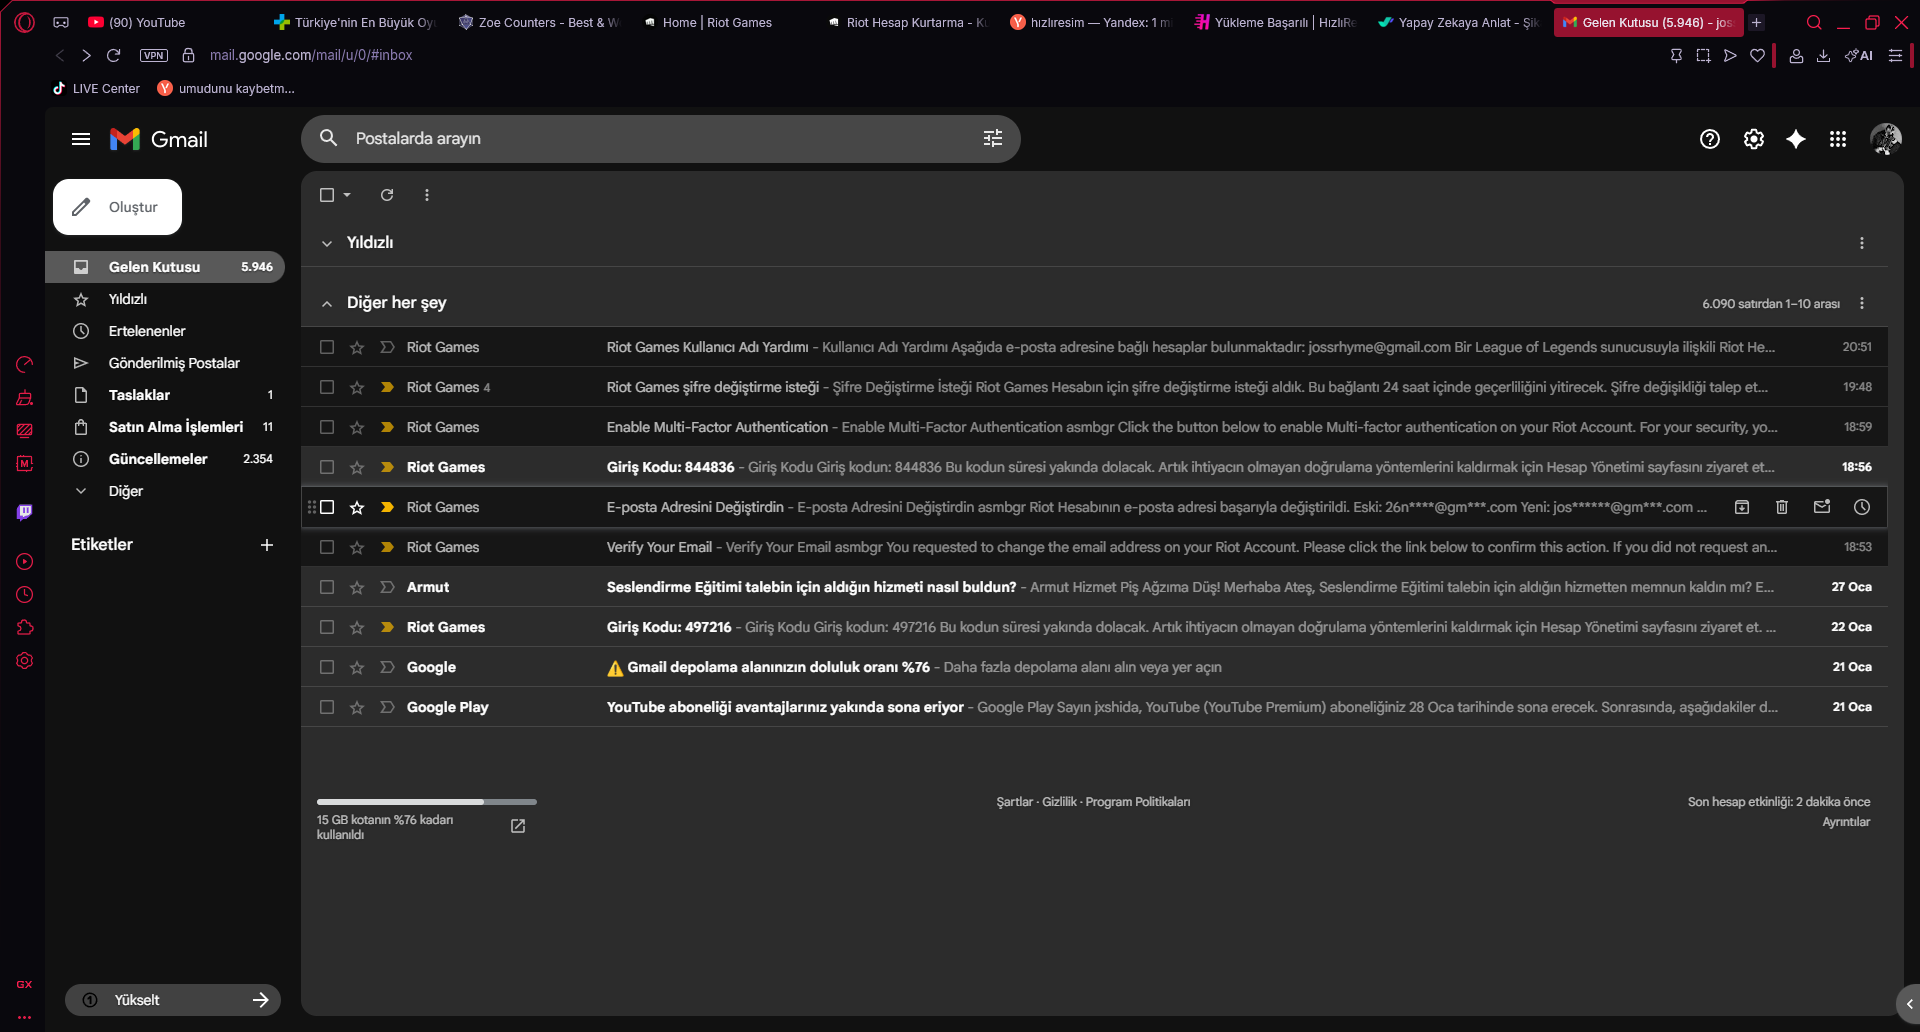Open Ayrıntılar account activity link
Screen dimensions: 1920x1032
(1846, 822)
